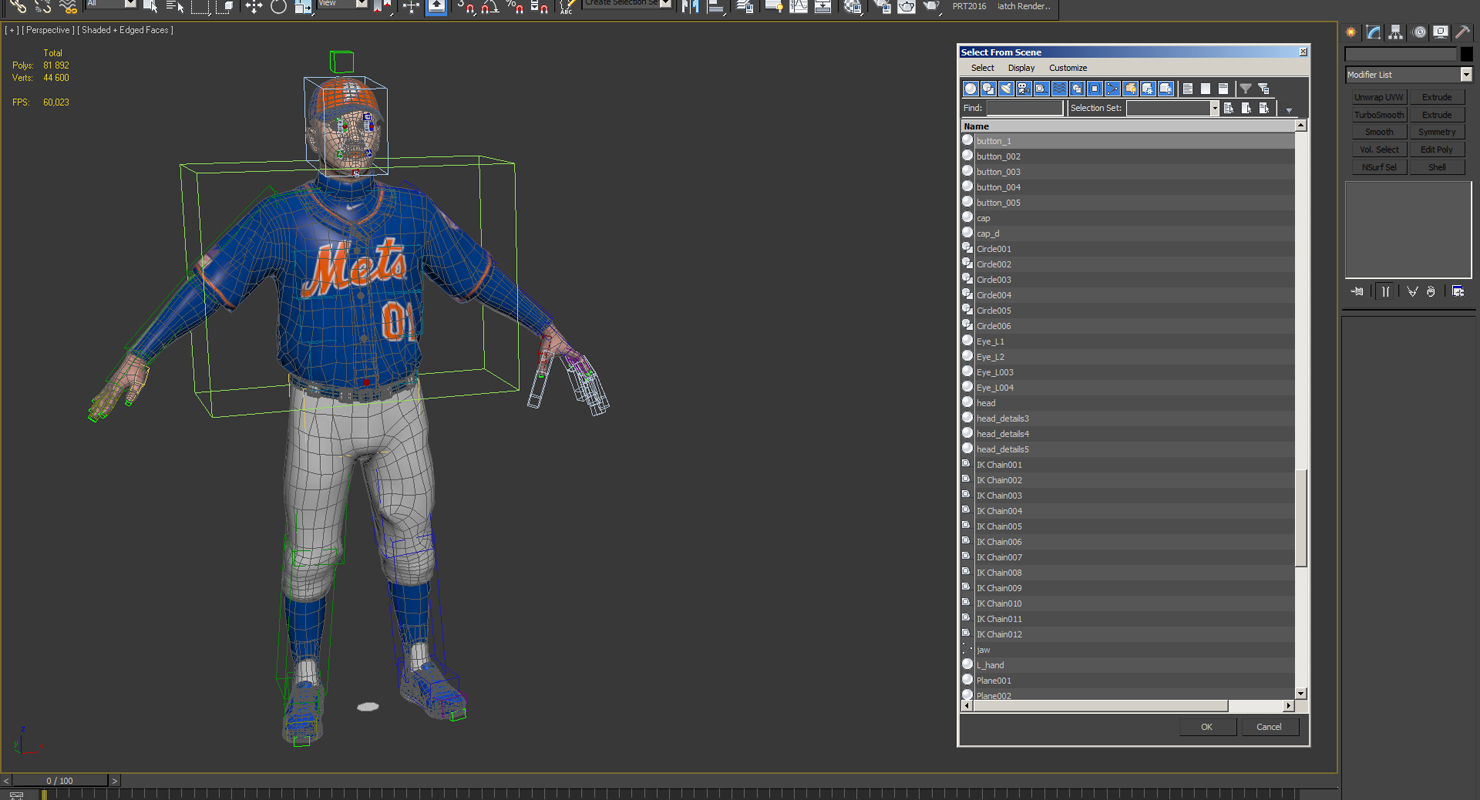Select the 'cap_d' row in list
Screen dimensions: 1480x800
point(1127,234)
